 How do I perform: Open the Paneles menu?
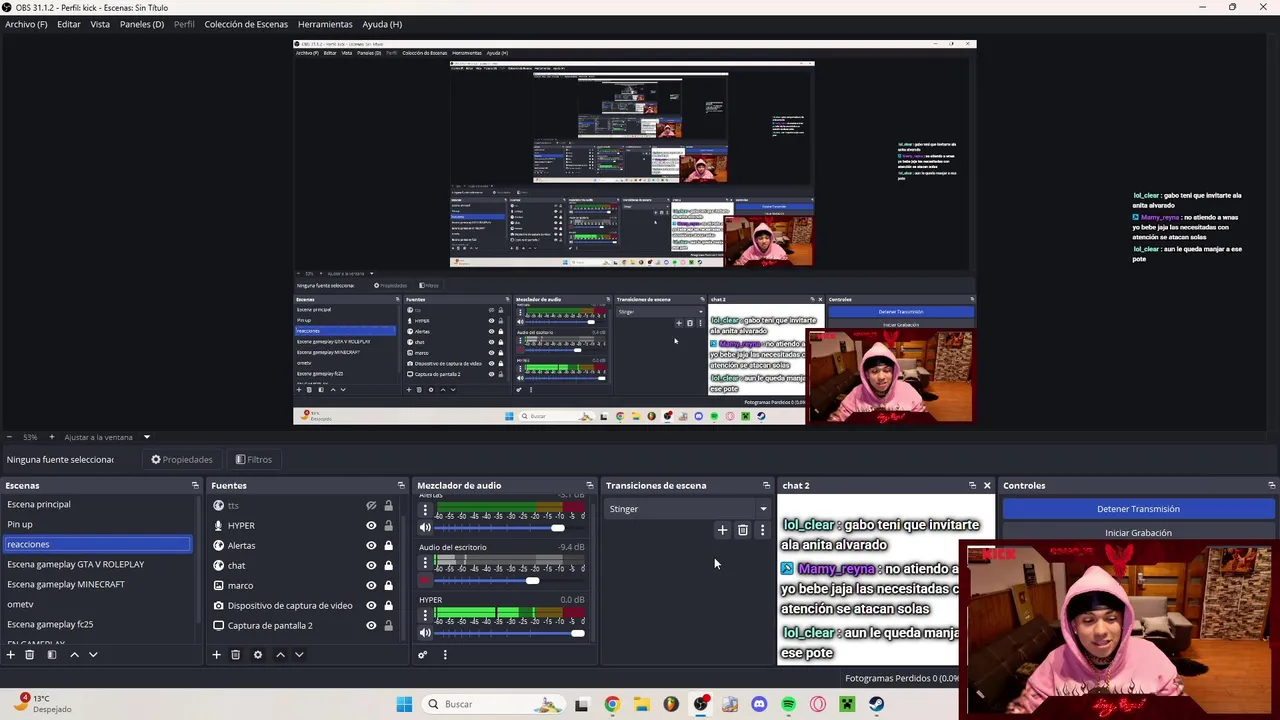point(142,24)
